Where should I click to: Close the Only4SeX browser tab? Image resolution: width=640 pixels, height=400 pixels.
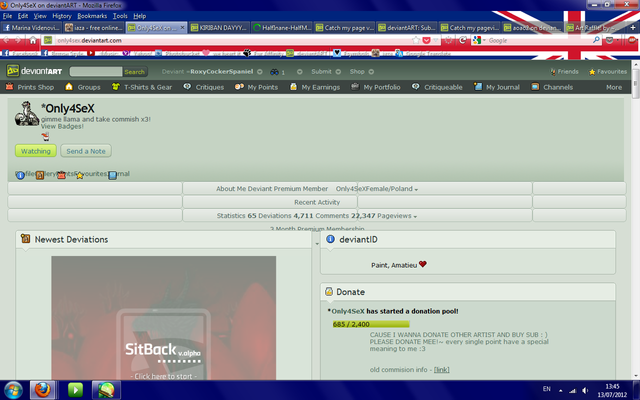[x=182, y=27]
